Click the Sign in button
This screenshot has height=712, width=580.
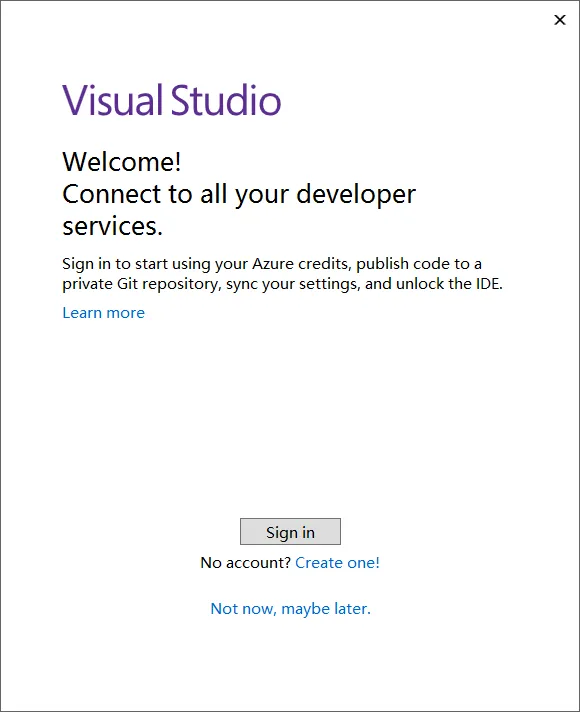(x=290, y=531)
